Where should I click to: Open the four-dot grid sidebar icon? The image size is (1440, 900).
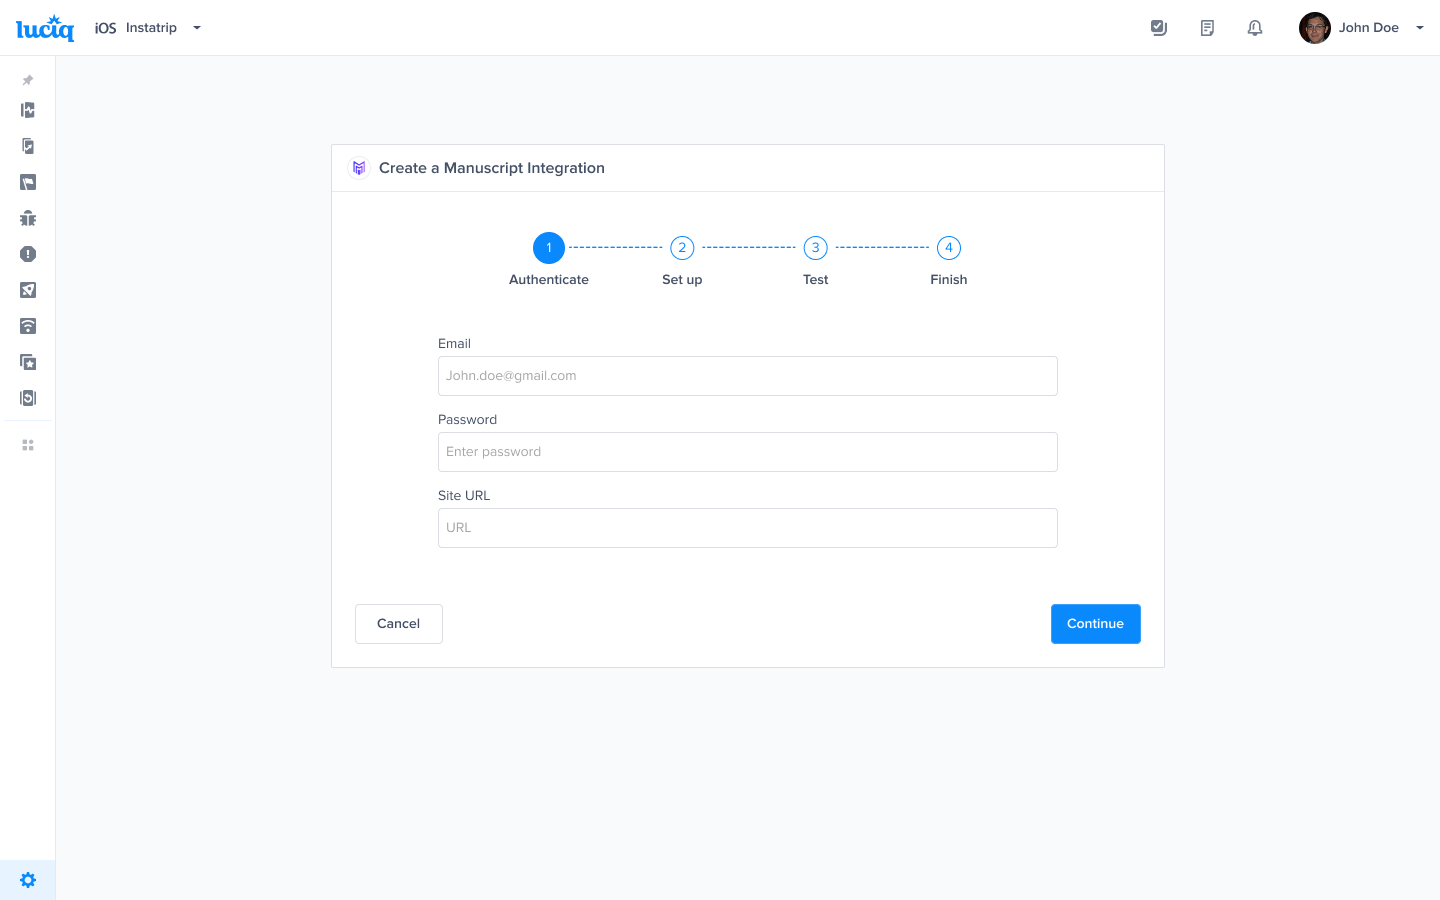tap(28, 445)
